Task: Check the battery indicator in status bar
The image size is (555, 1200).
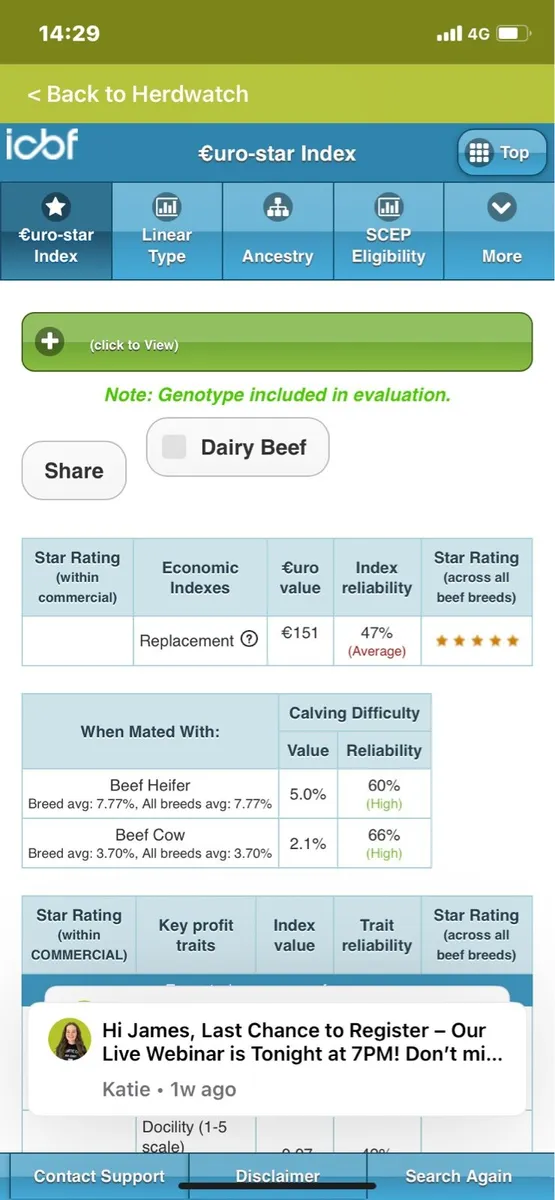Action: pyautogui.click(x=512, y=34)
